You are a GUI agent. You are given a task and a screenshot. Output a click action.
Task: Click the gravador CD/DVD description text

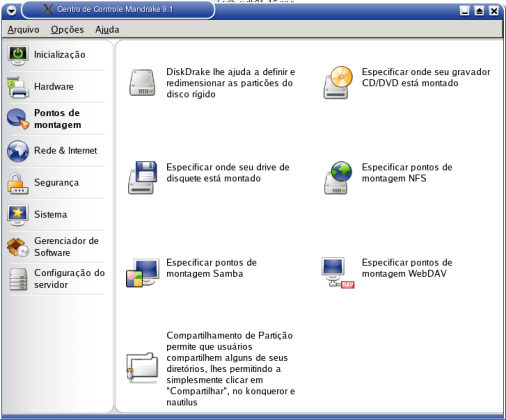click(426, 77)
